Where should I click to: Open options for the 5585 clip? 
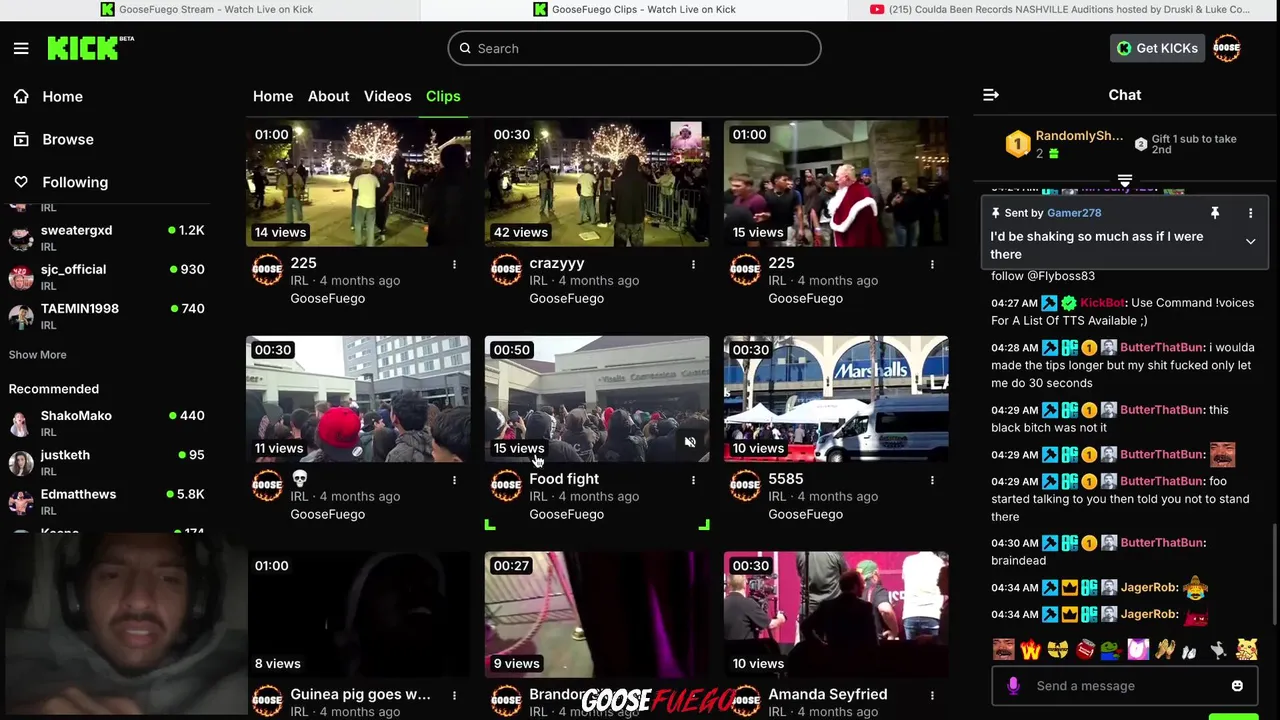coord(932,480)
